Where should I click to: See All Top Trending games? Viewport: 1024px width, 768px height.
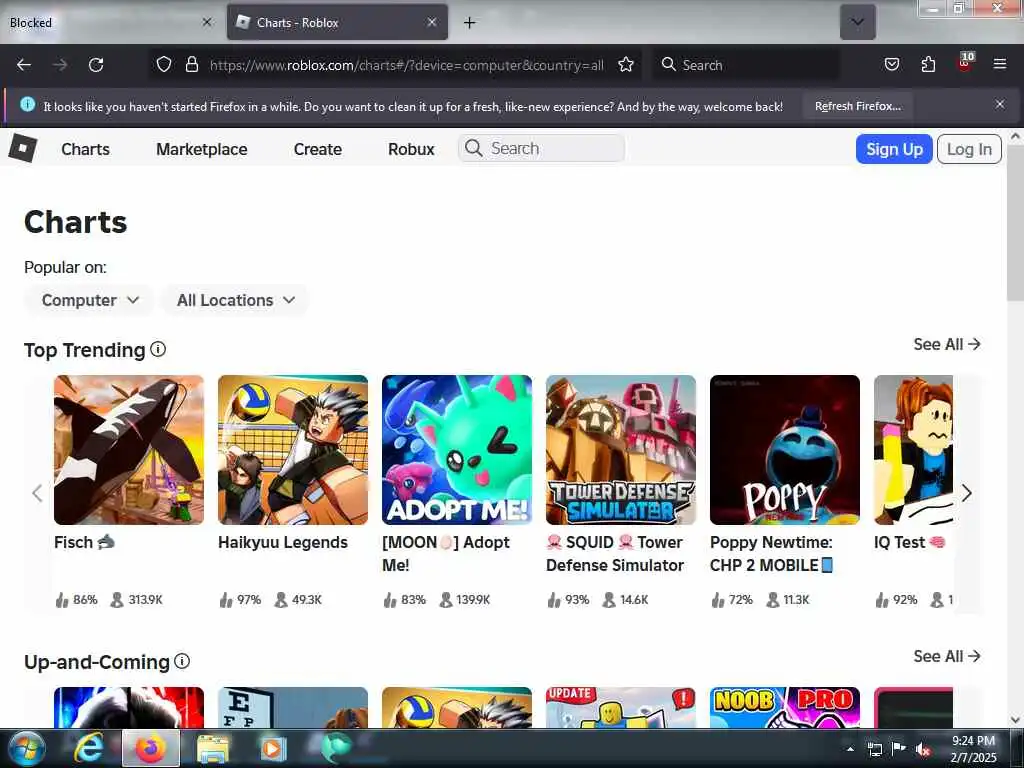[x=947, y=344]
